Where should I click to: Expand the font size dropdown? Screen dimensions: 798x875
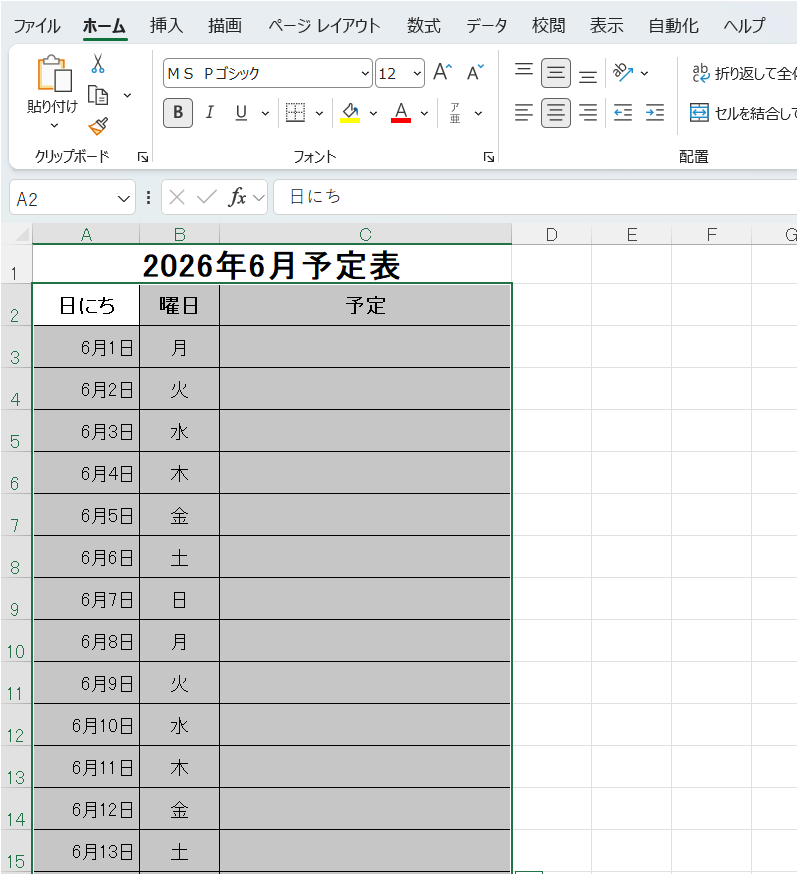(x=416, y=73)
